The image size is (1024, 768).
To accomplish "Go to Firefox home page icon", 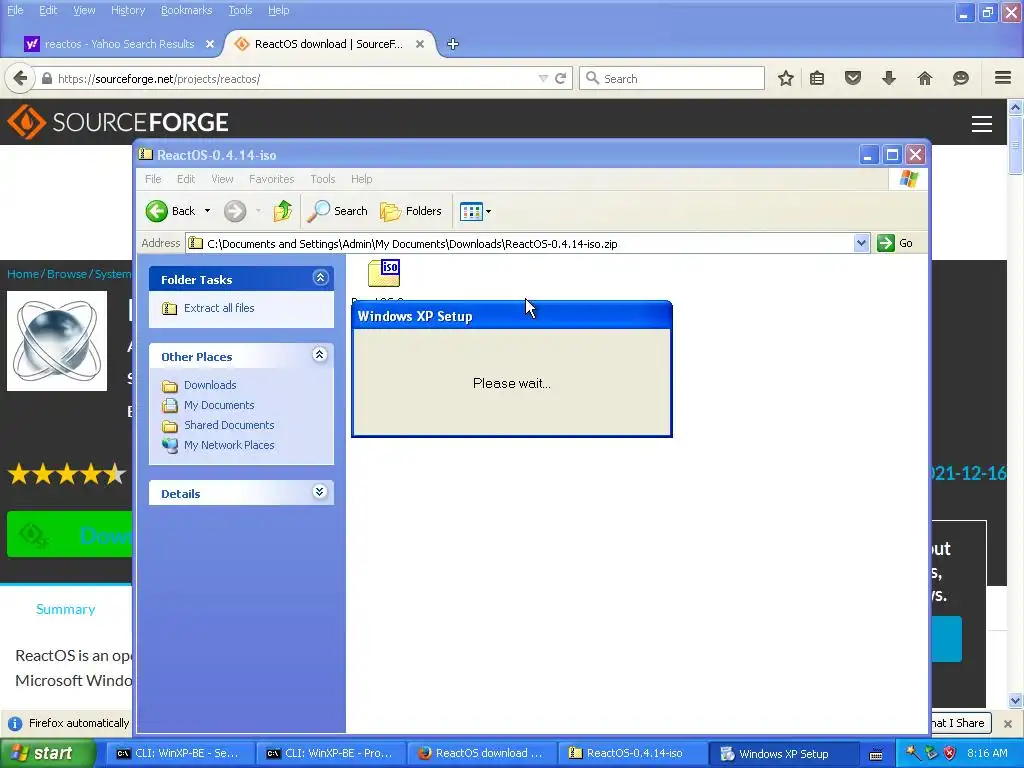I will coord(925,78).
